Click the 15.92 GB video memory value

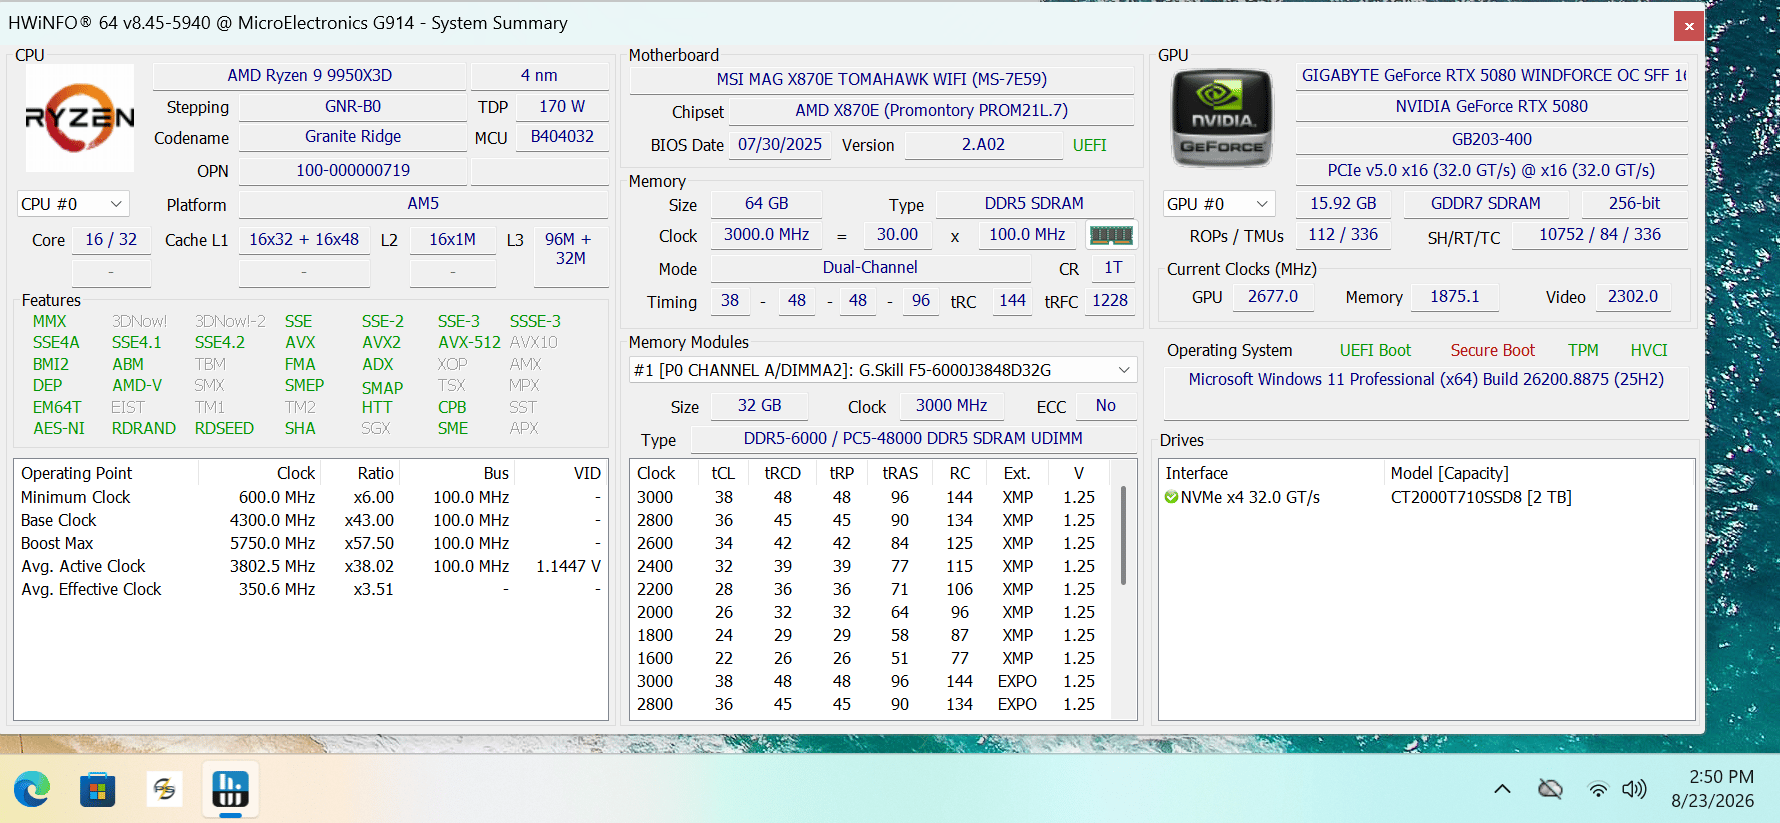[1343, 204]
